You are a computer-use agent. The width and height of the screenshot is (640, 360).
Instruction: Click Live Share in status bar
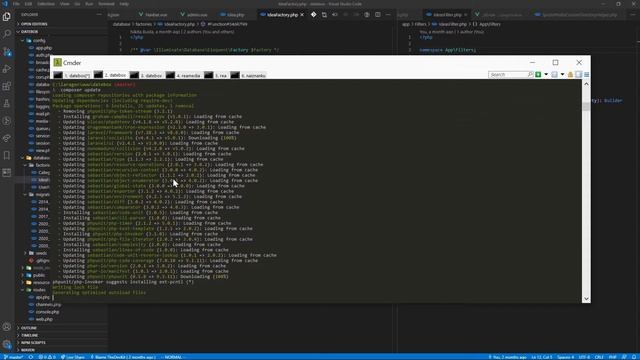pos(73,357)
